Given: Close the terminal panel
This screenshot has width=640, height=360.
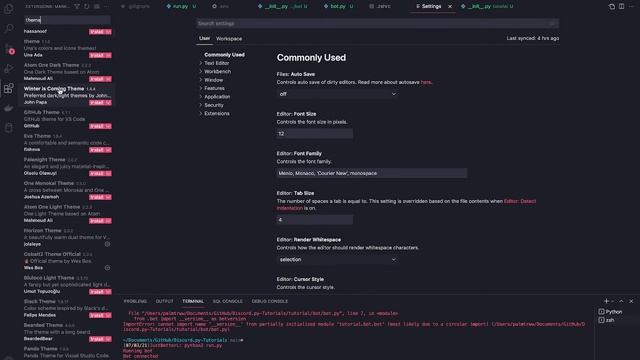Looking at the screenshot, I should click(631, 301).
